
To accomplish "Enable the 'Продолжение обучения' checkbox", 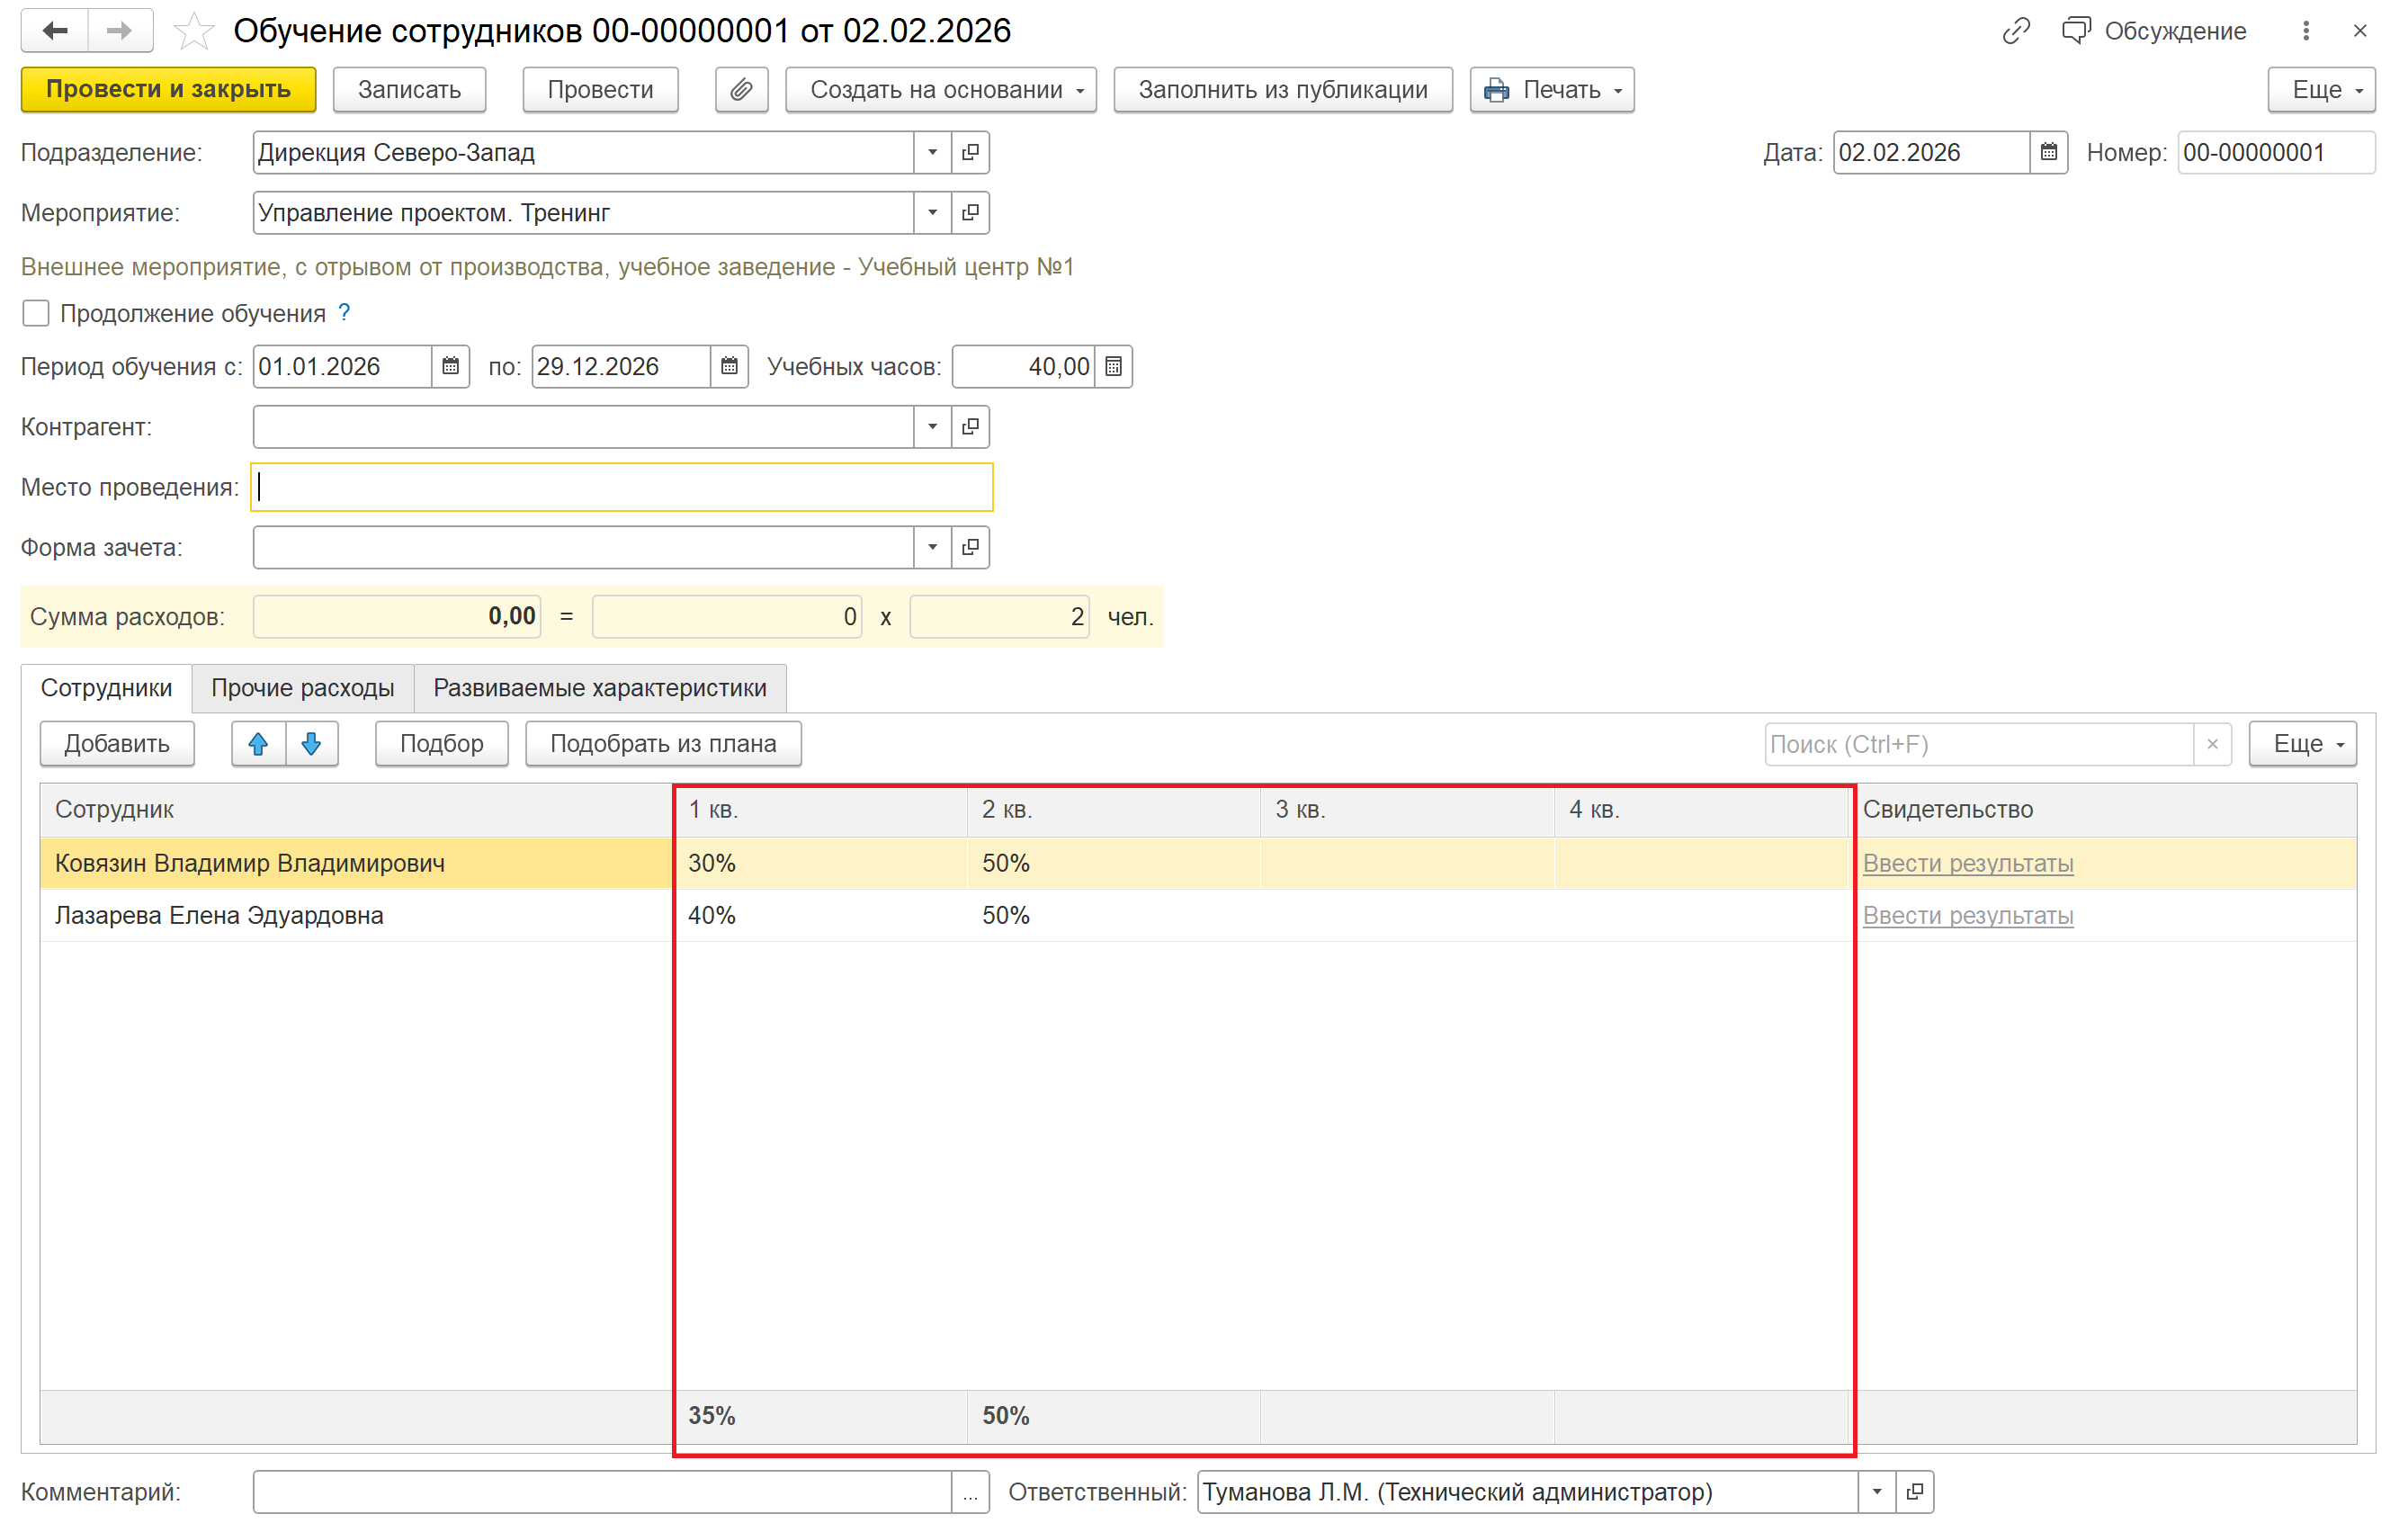I will pos(36,314).
